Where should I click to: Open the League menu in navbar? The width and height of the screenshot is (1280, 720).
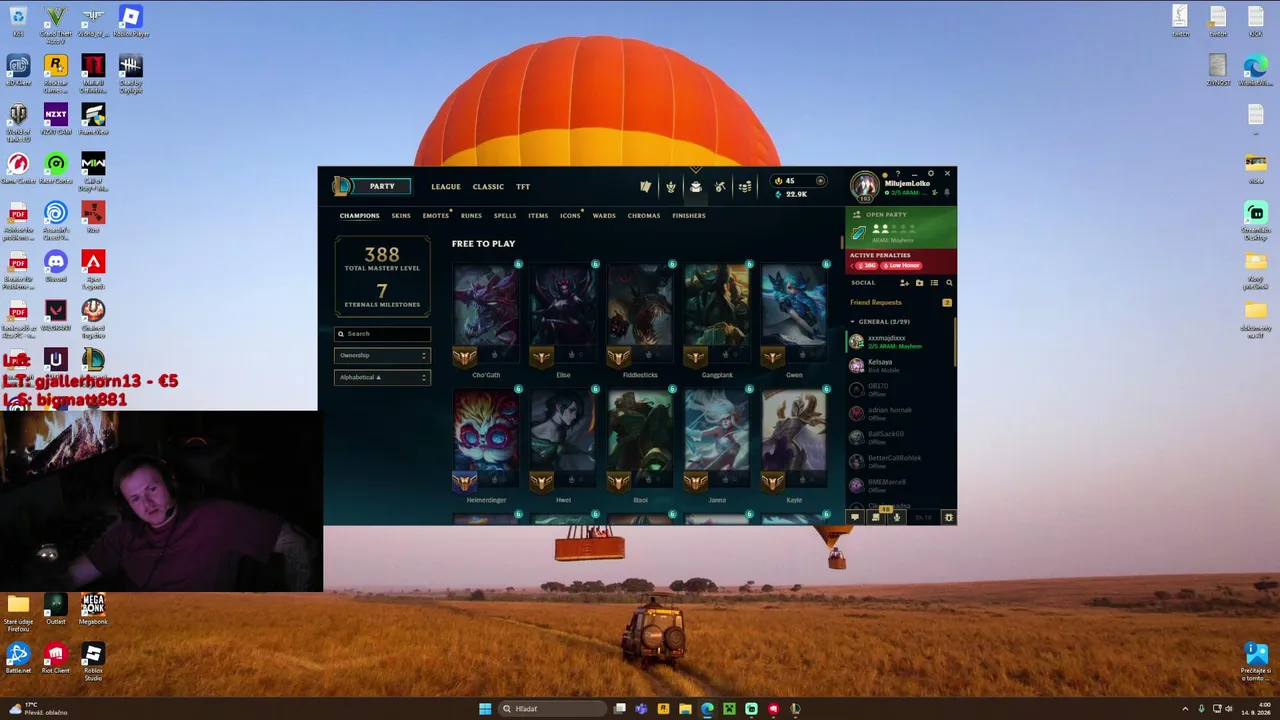[x=446, y=187]
